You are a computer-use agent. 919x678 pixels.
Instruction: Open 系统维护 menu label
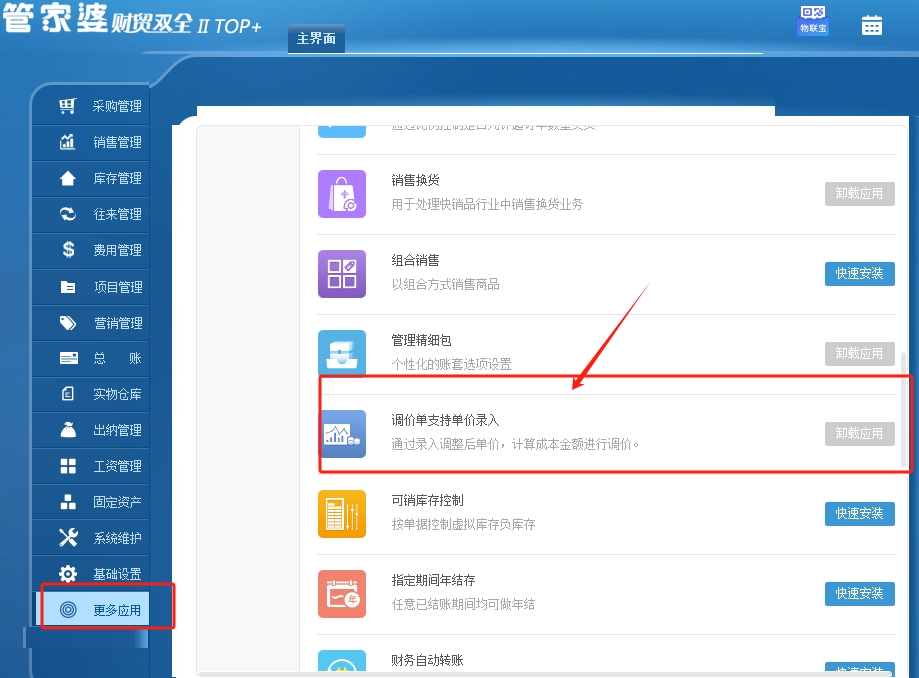[117, 538]
